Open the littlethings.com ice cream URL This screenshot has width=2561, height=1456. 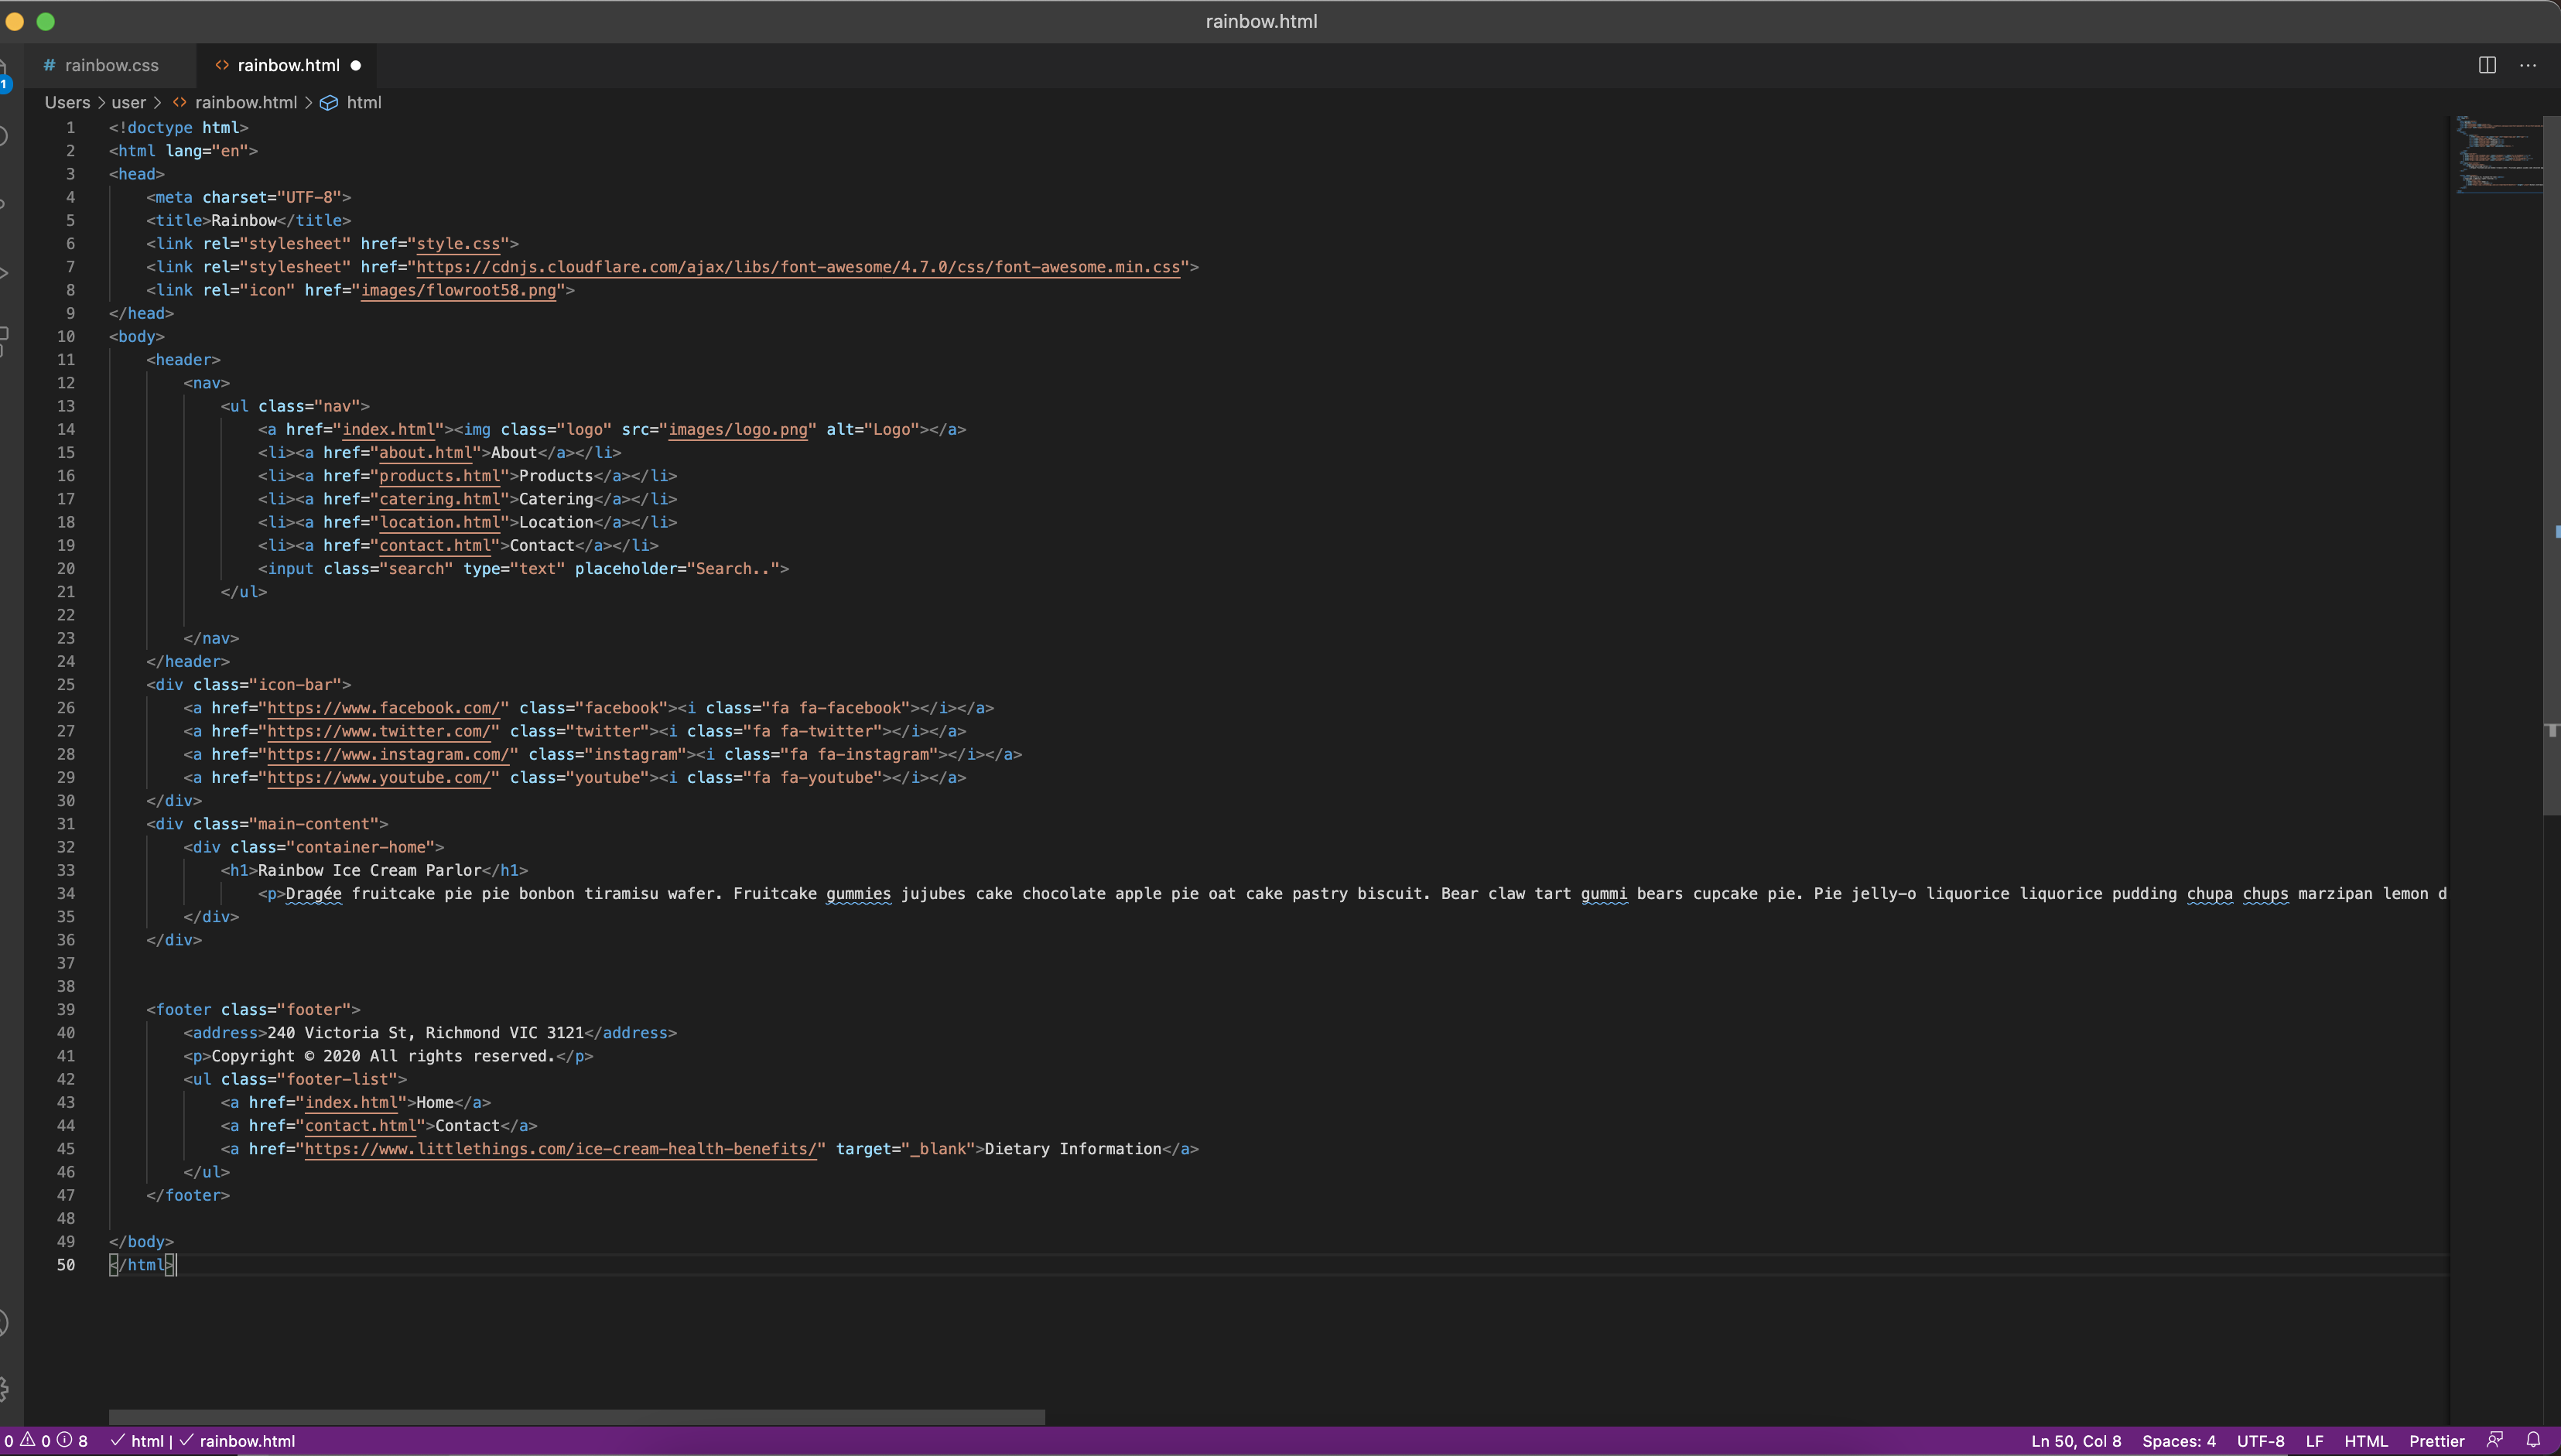click(x=560, y=1149)
